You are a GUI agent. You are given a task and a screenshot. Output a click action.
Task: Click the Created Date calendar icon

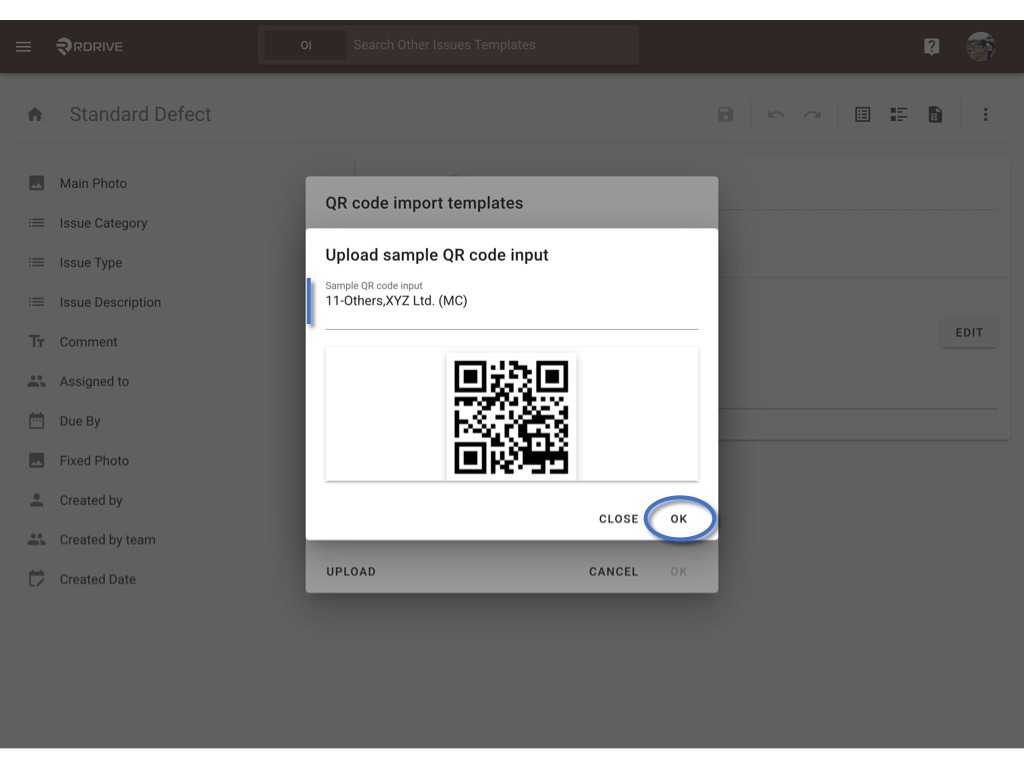click(x=37, y=579)
